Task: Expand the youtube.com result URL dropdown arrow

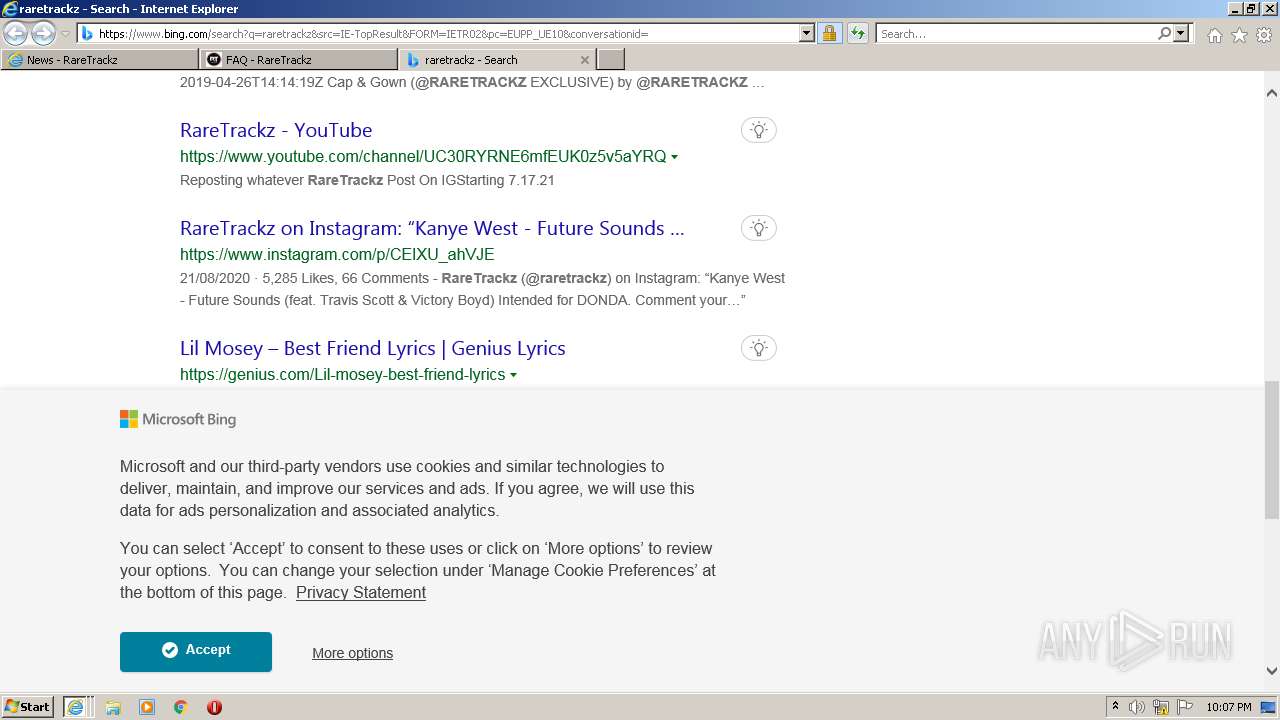Action: (x=675, y=157)
